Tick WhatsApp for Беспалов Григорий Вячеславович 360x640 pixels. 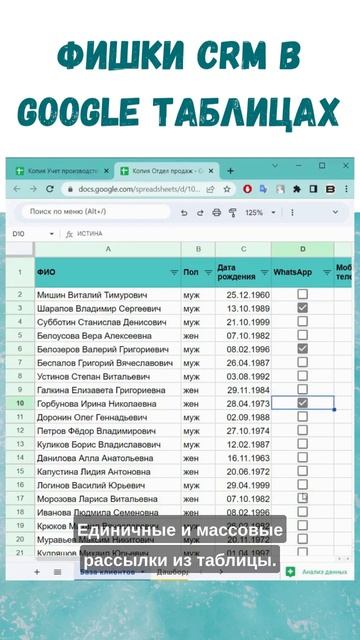tap(302, 362)
